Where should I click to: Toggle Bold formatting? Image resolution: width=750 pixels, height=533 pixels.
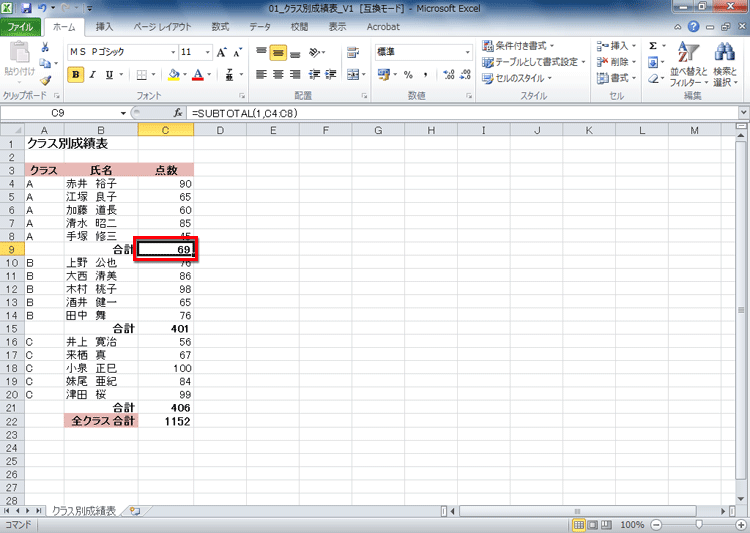[76, 75]
